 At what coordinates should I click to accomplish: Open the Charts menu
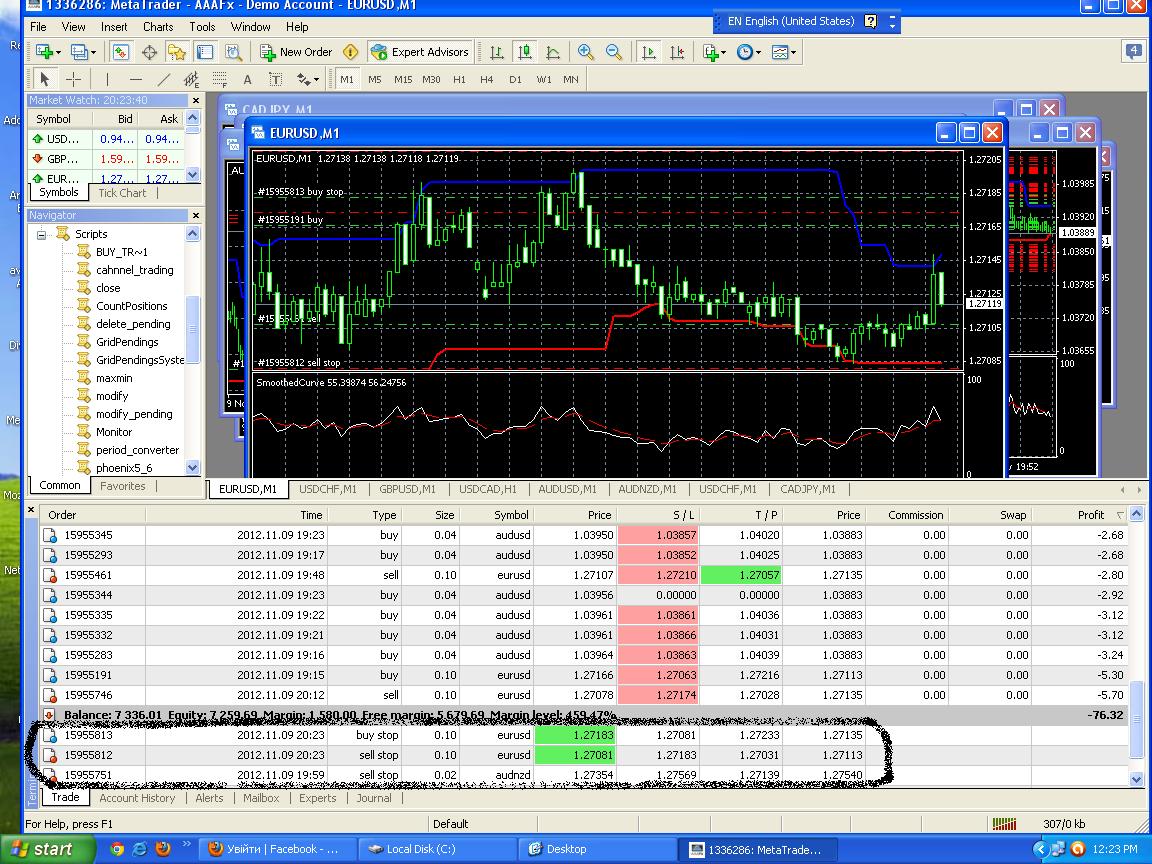(158, 26)
